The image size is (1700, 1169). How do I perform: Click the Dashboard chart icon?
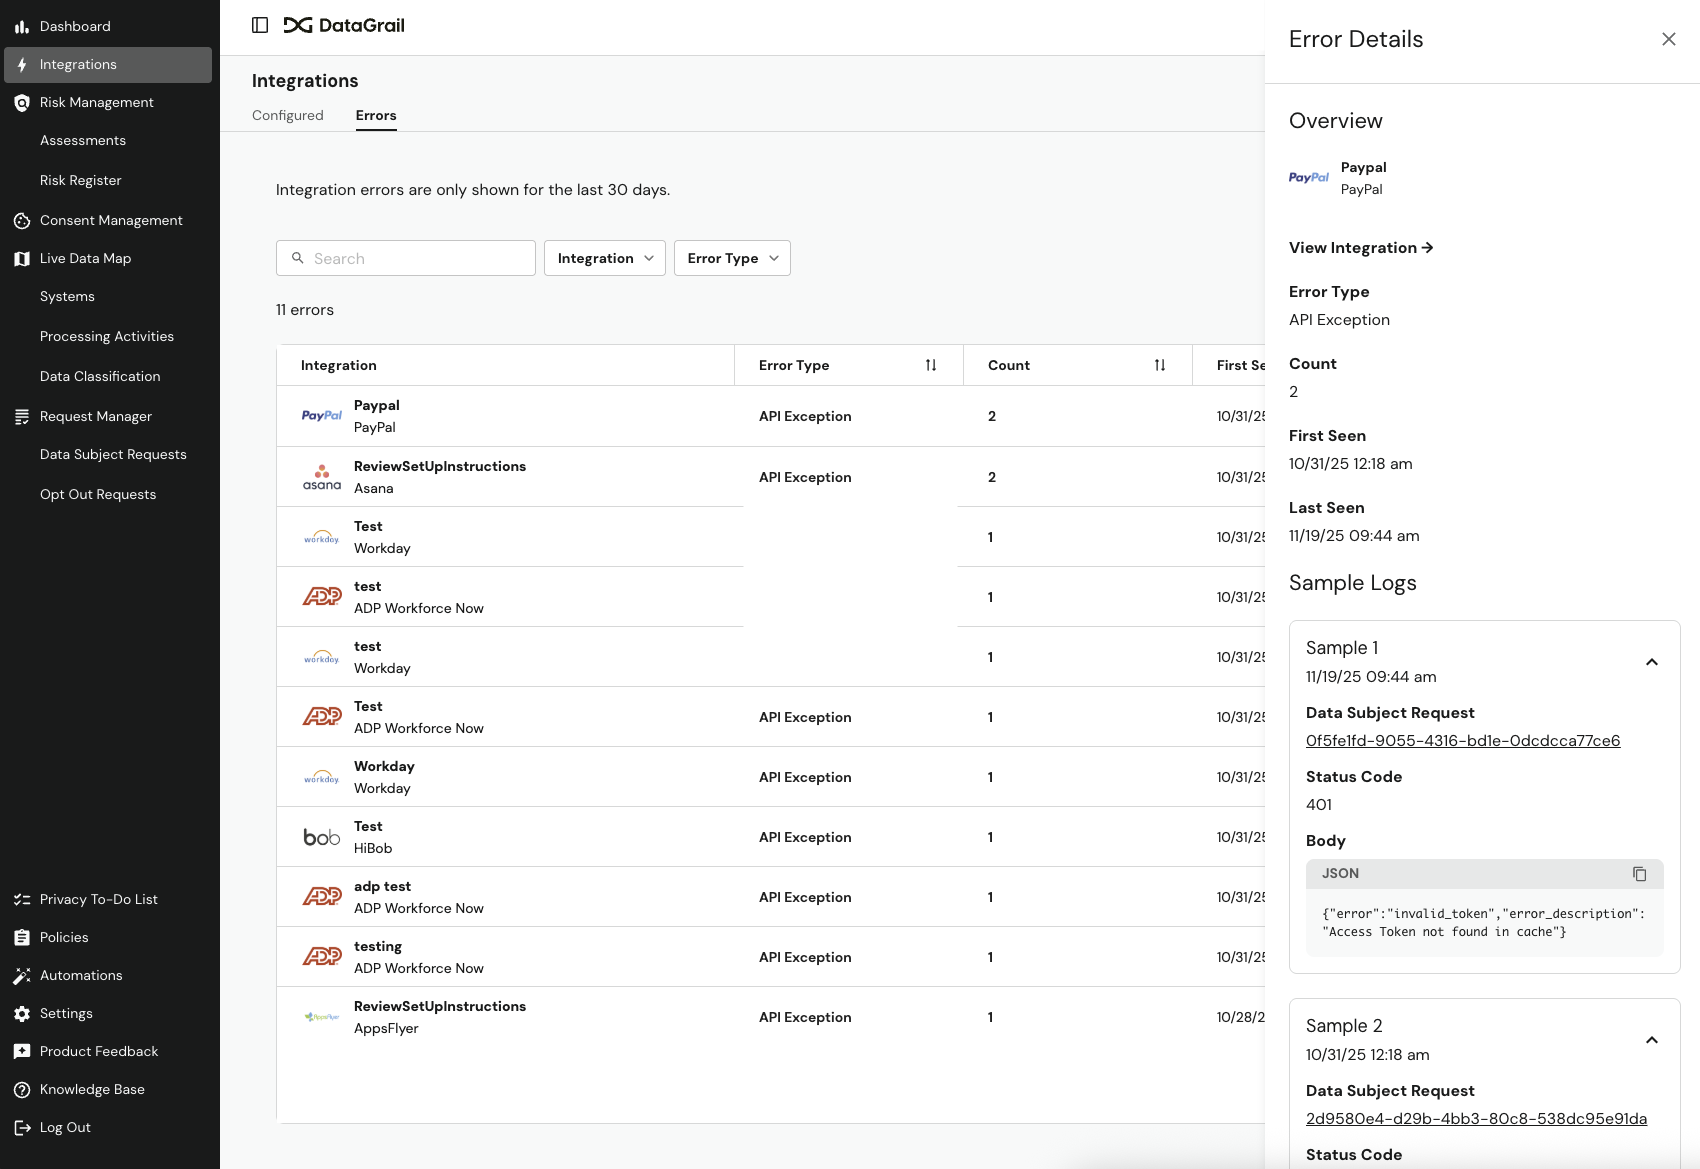click(x=21, y=27)
